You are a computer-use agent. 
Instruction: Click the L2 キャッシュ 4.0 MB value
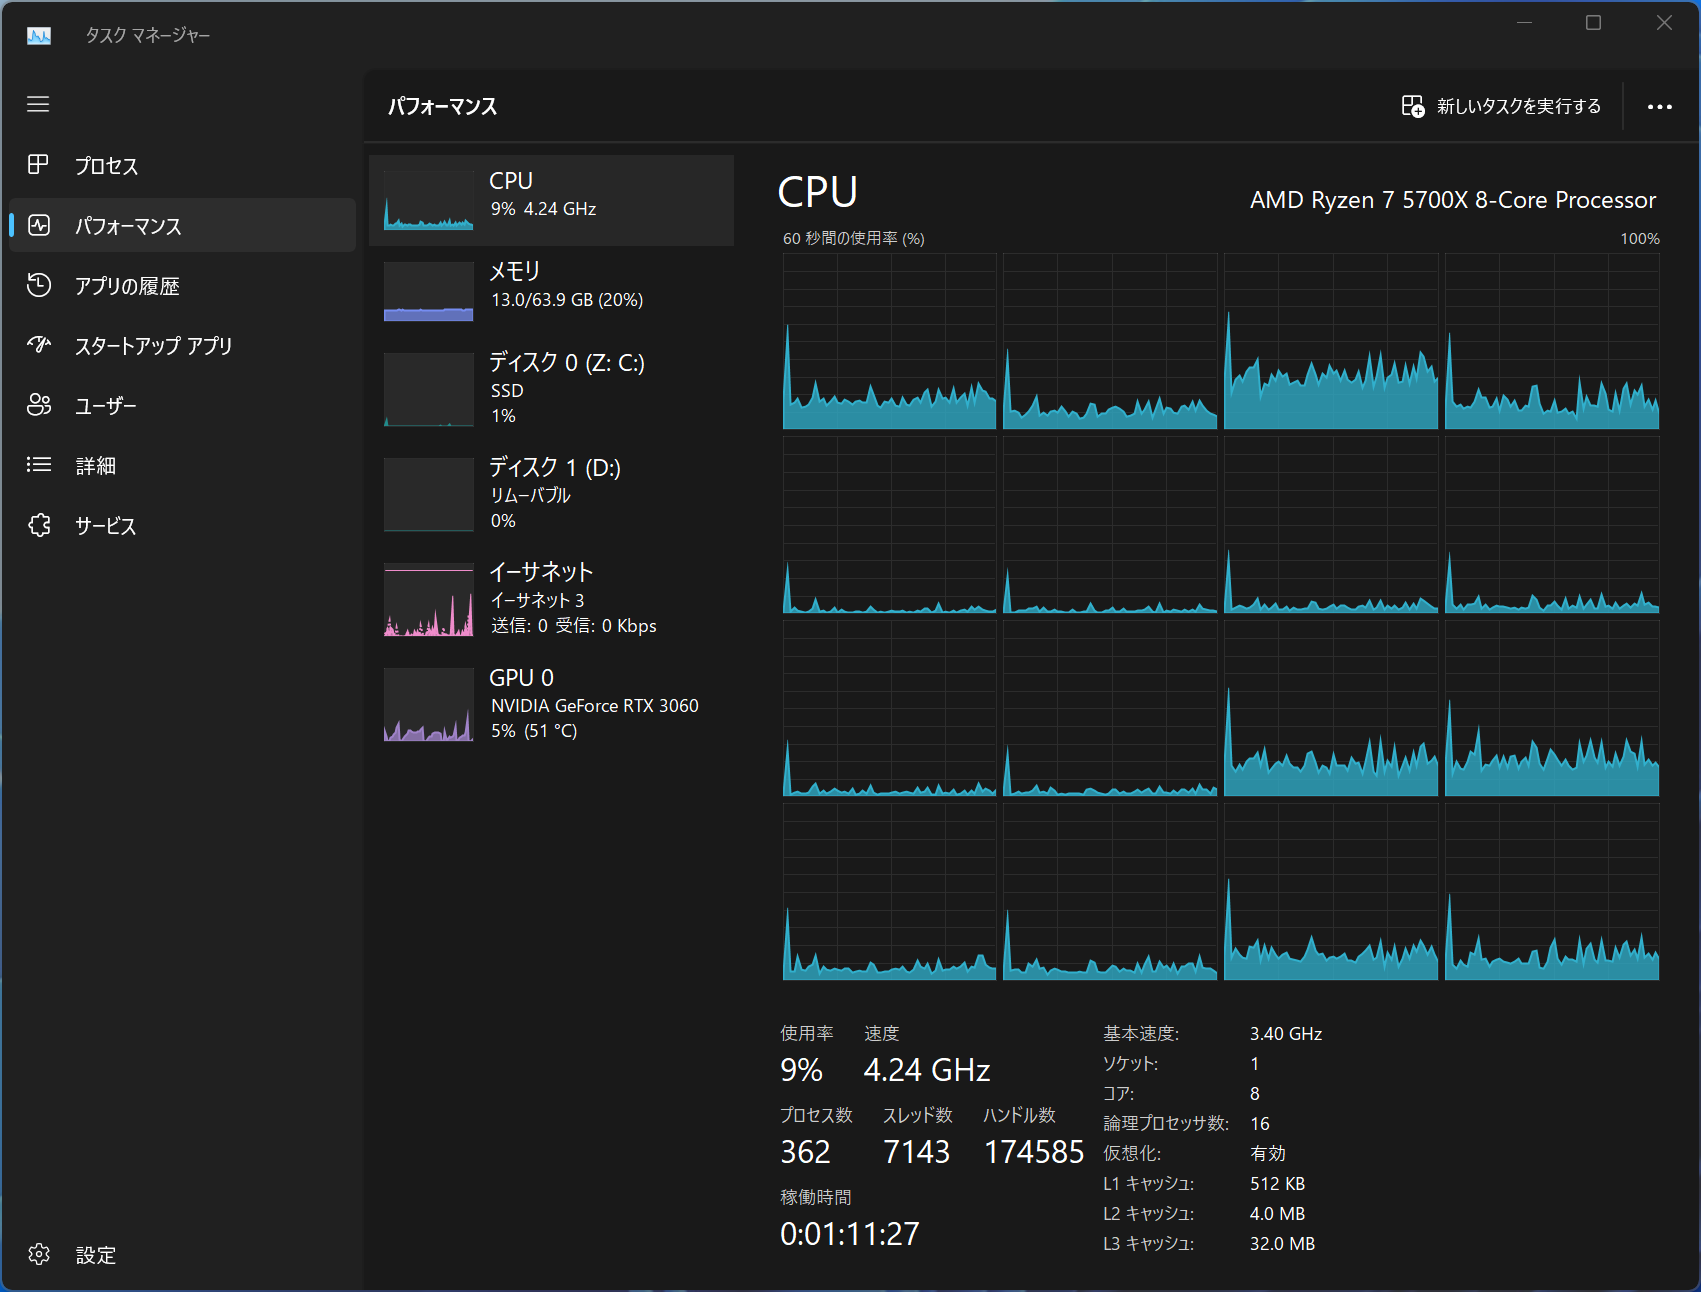[x=1277, y=1214]
